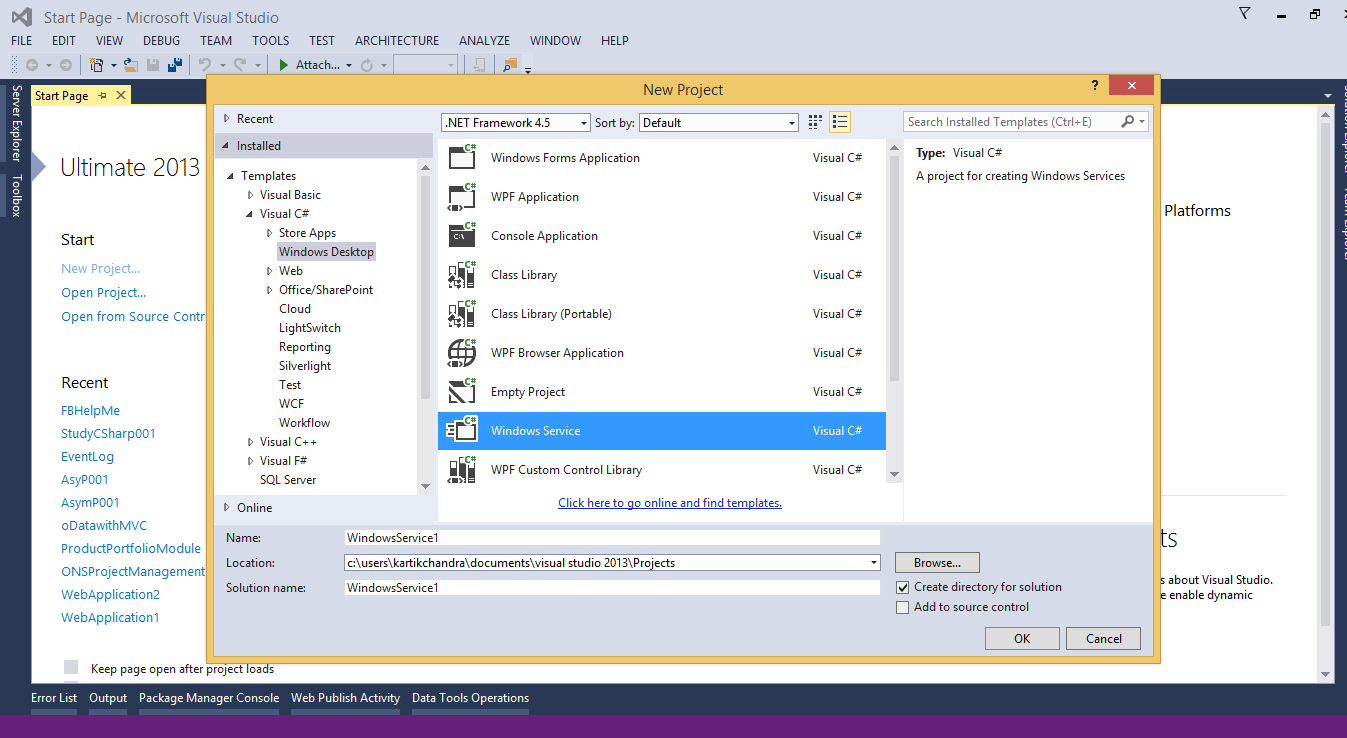Select the Windows Forms Application template icon
This screenshot has width=1347, height=738.
(462, 157)
